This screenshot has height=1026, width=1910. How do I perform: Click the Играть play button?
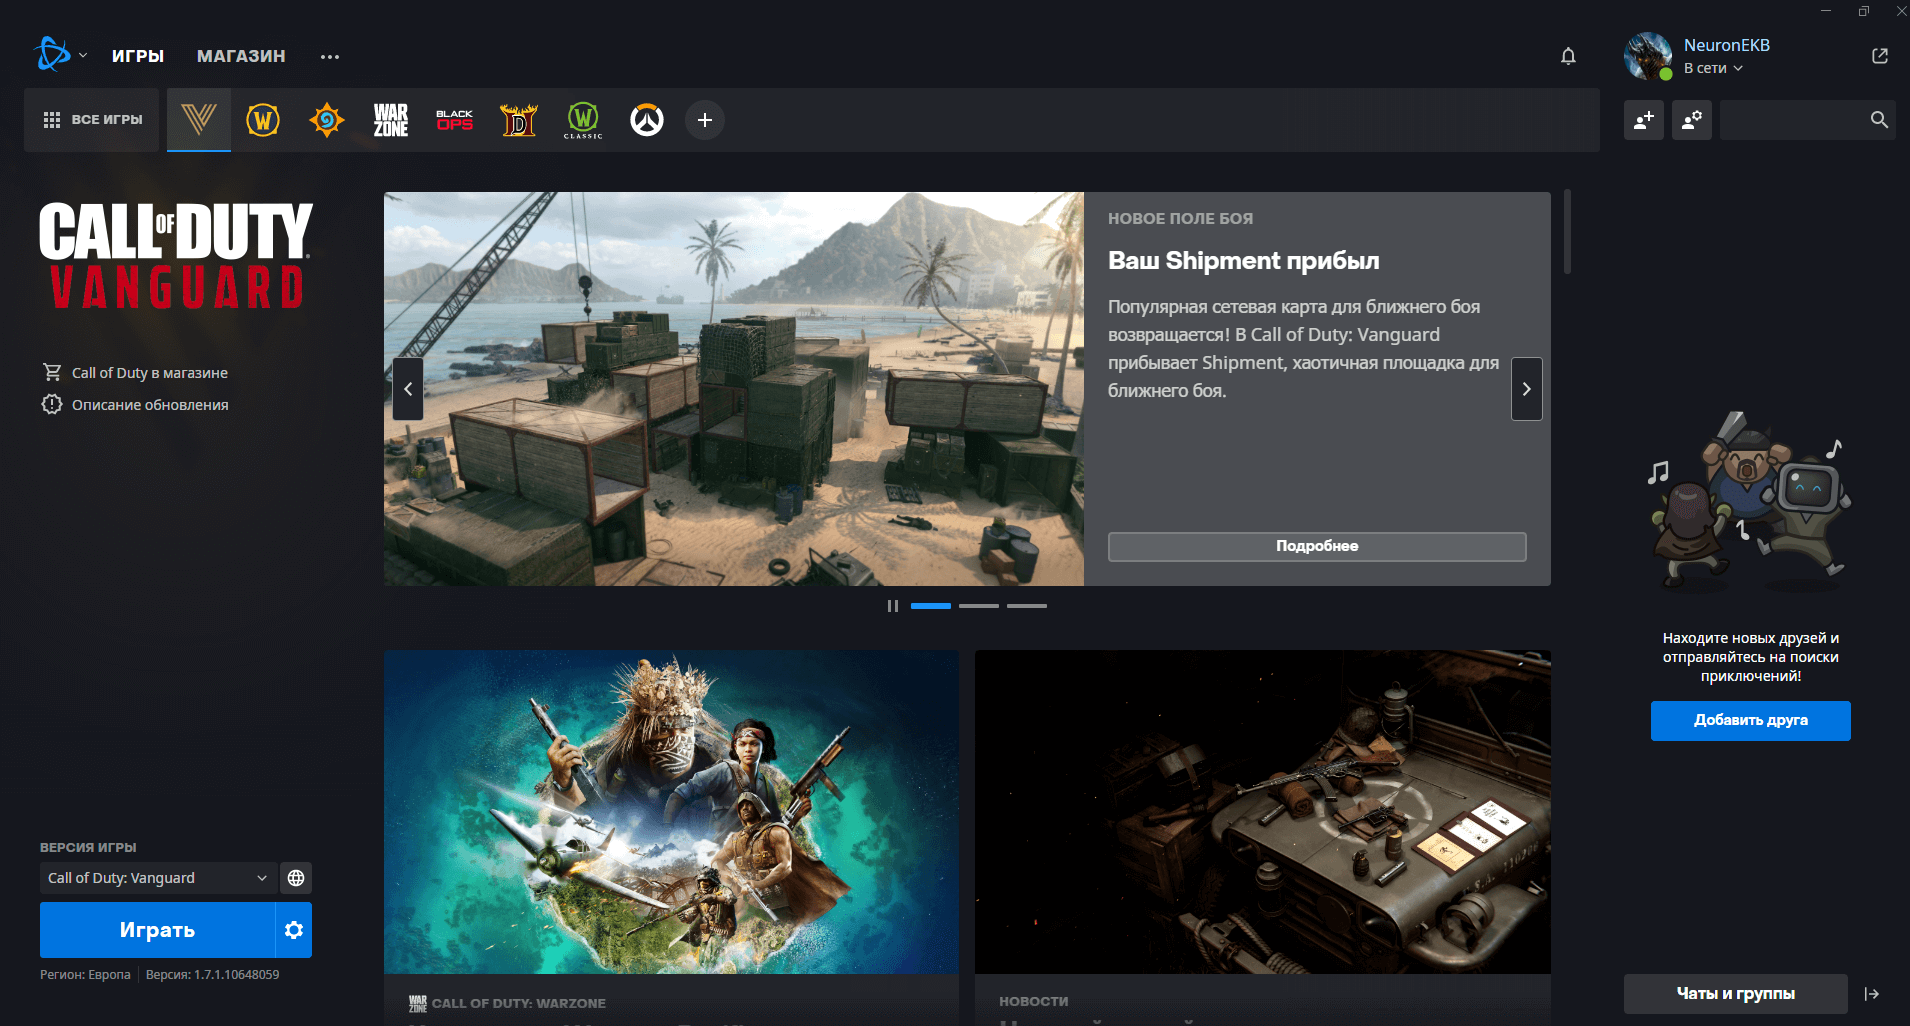coord(157,930)
